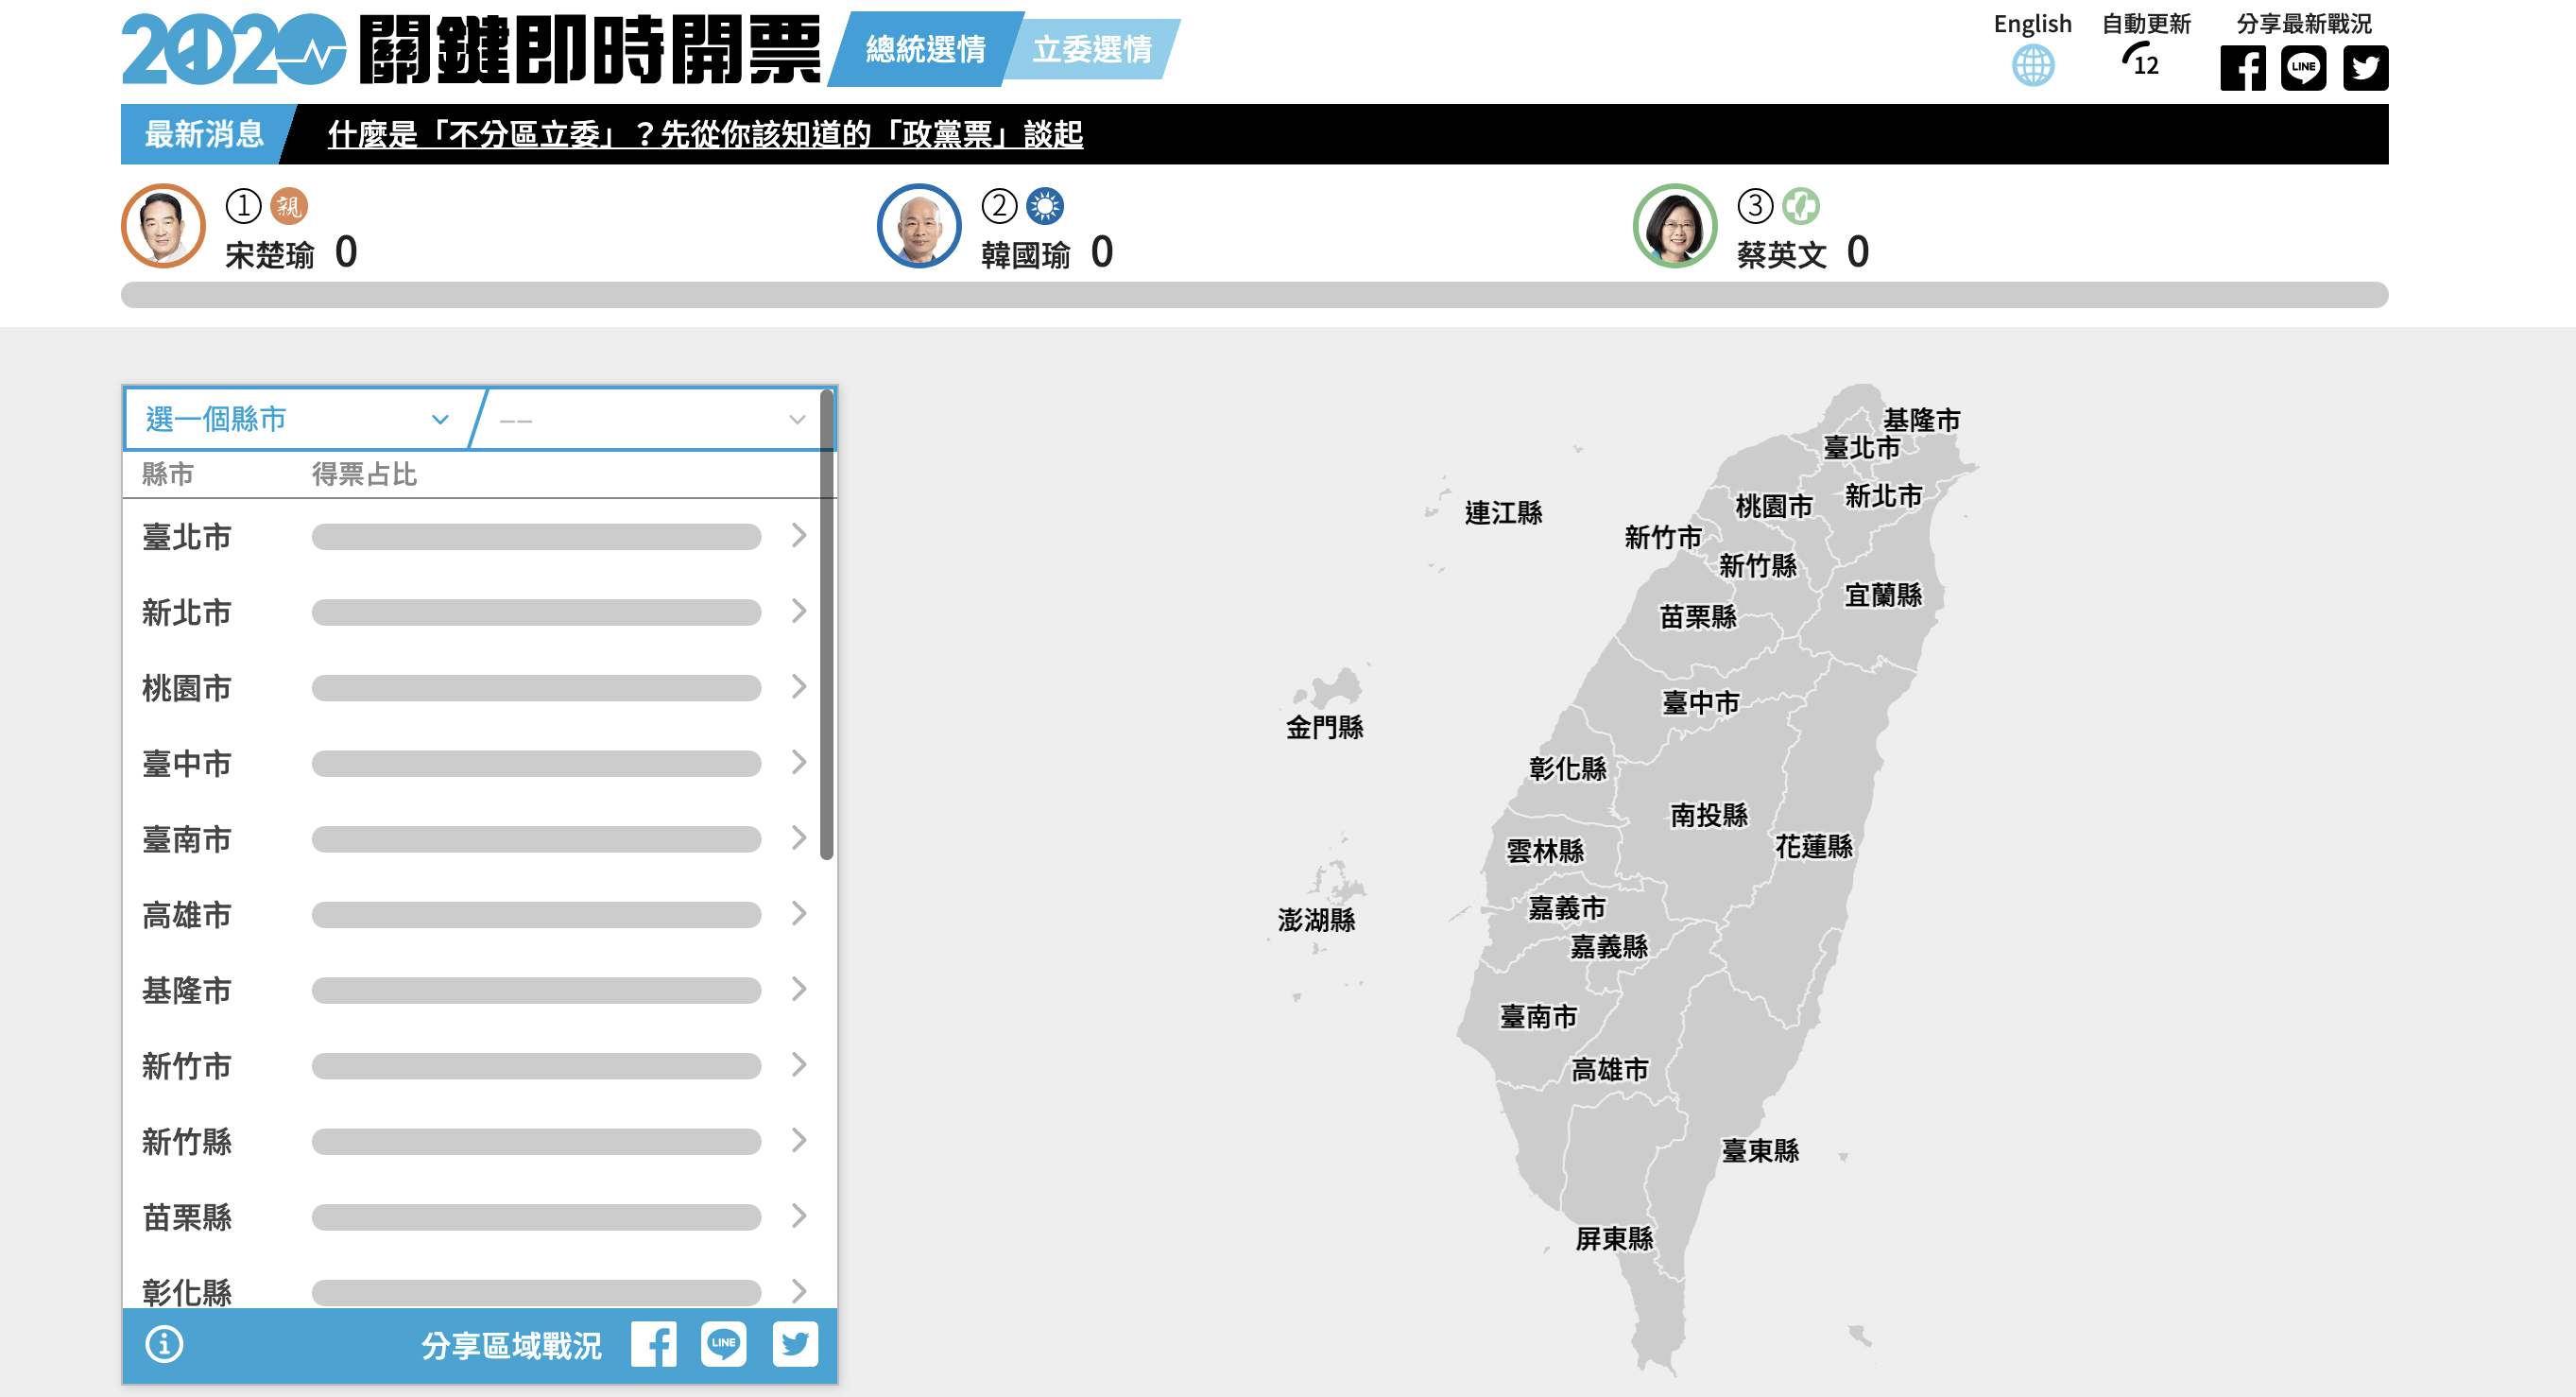
Task: Click 嘉義市 on the map
Action: [1567, 908]
